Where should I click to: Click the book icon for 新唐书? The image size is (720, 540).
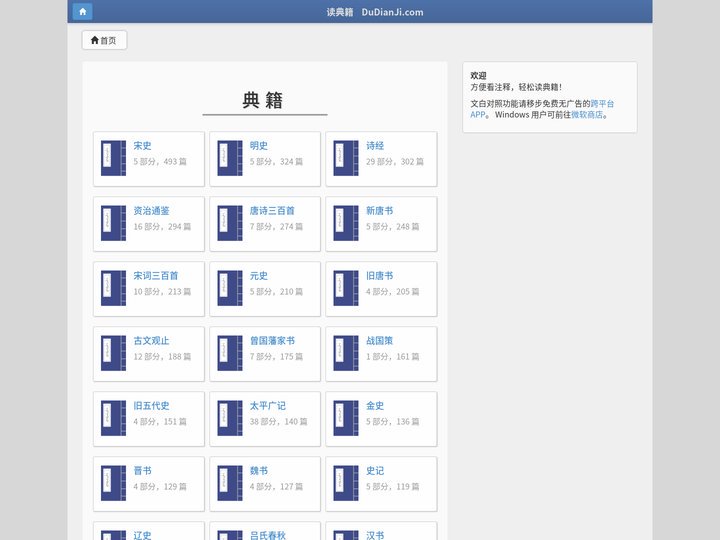pyautogui.click(x=346, y=223)
